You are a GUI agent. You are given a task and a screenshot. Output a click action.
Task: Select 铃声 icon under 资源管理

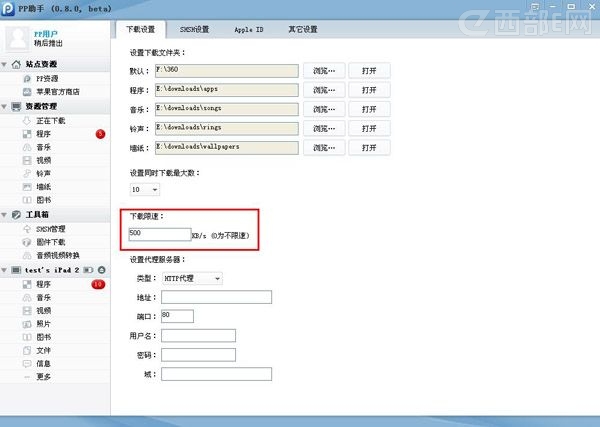tap(27, 173)
